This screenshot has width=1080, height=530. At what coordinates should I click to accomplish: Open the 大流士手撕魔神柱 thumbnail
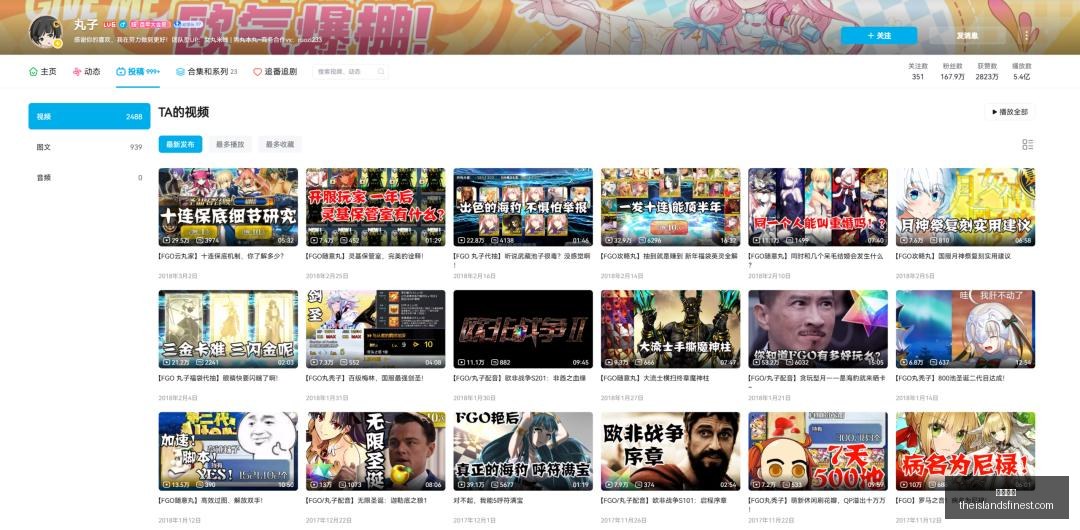670,329
